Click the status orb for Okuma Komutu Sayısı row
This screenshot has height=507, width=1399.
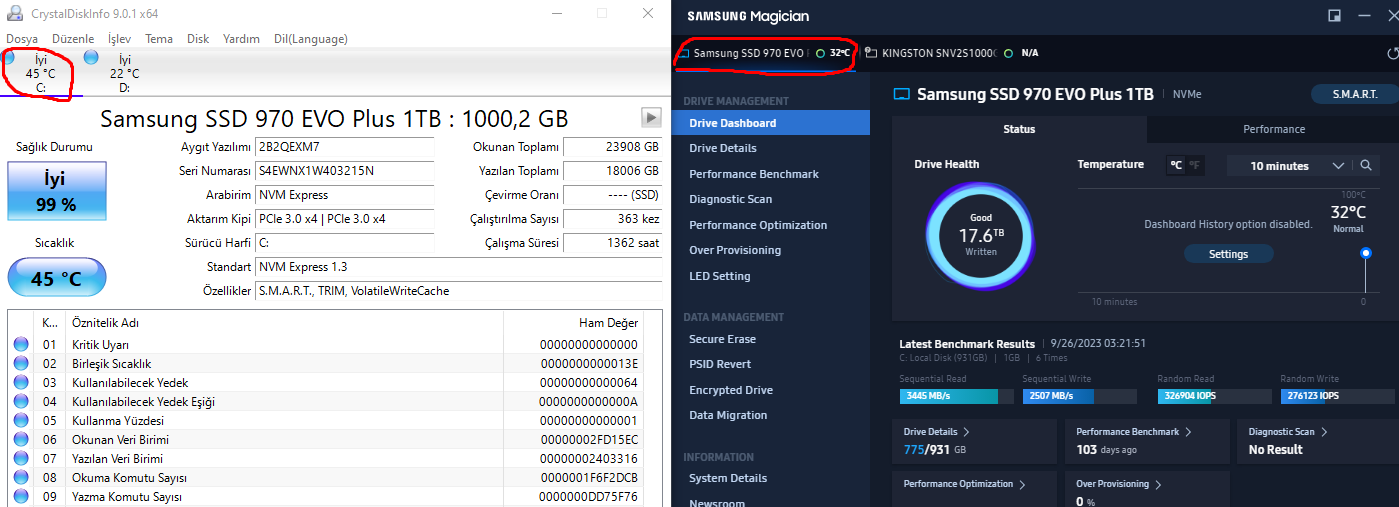[21, 477]
